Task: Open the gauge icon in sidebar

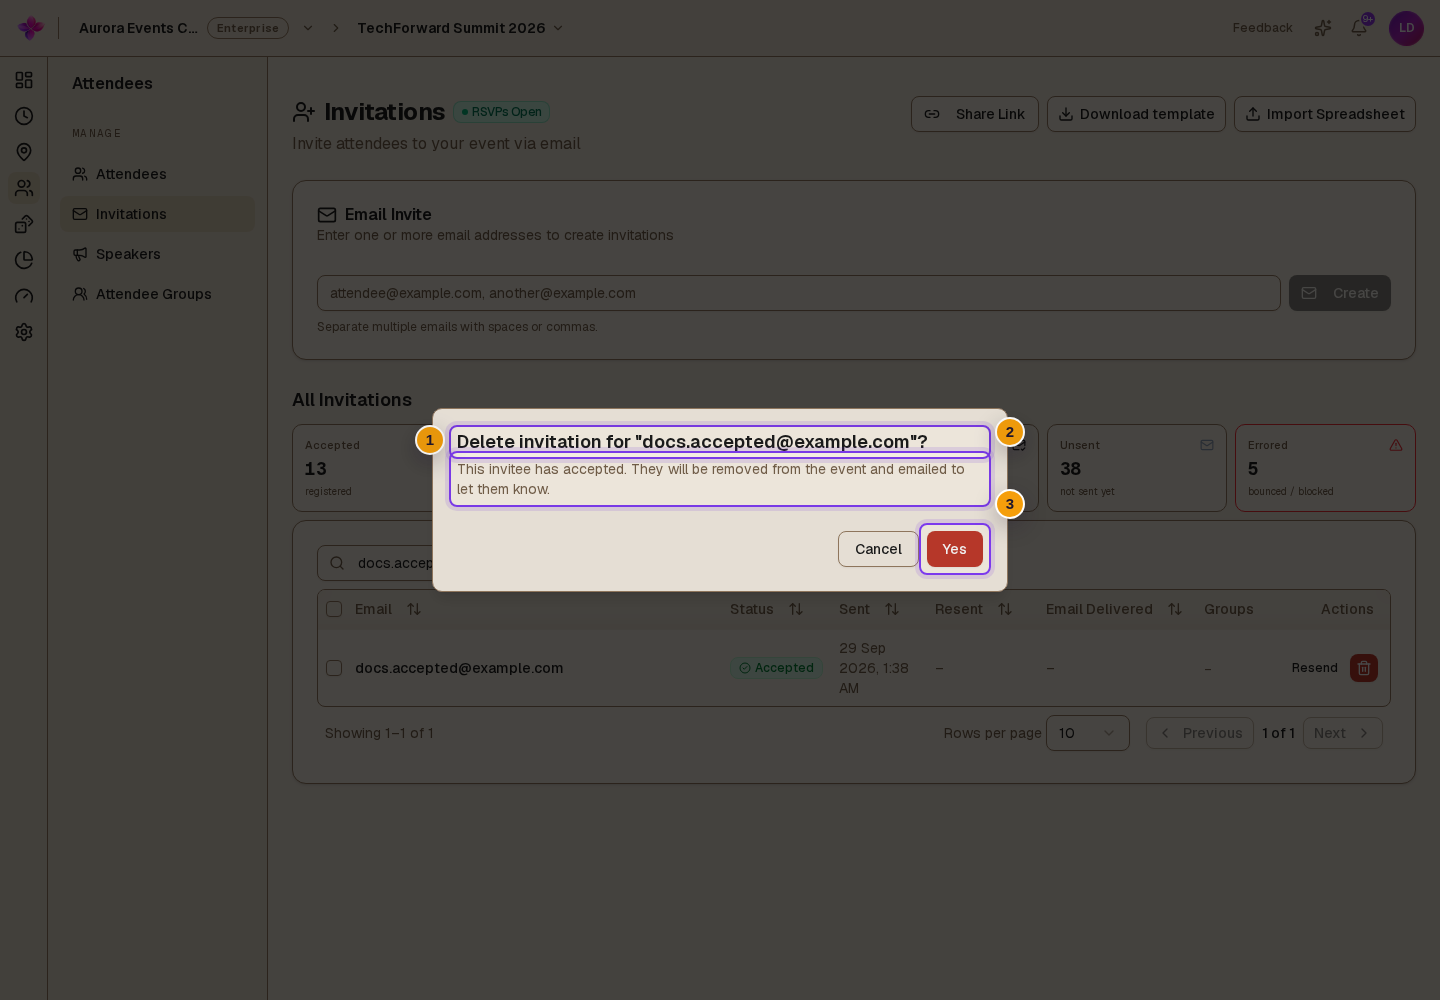Action: click(x=24, y=296)
